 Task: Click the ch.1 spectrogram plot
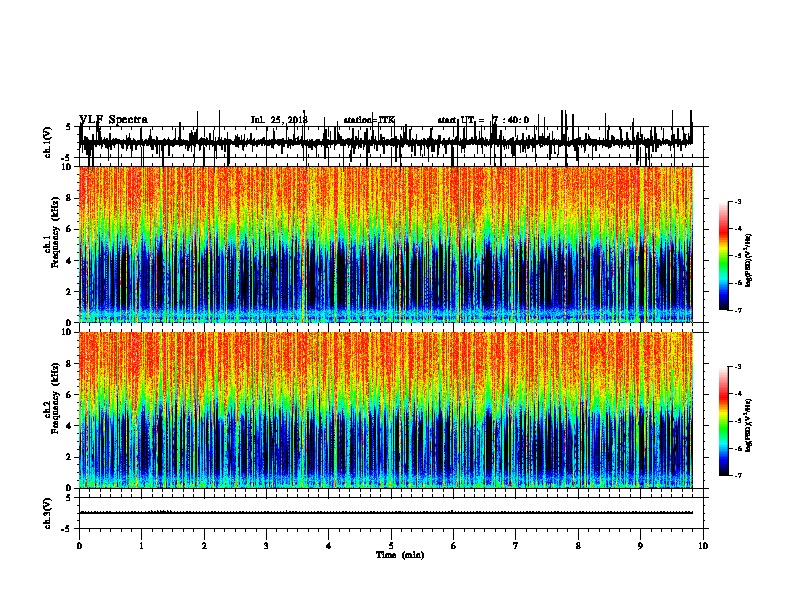point(386,244)
